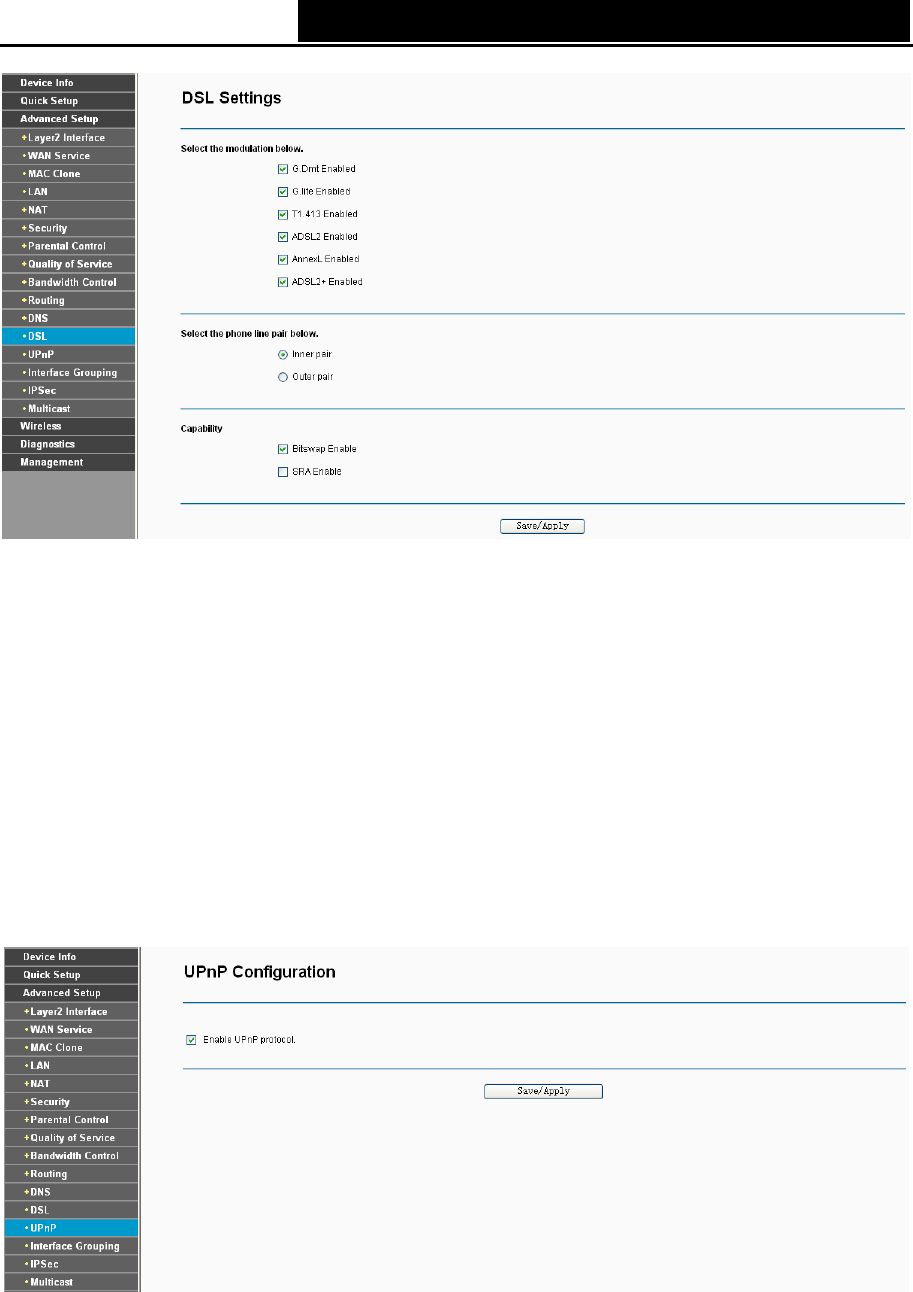
Task: Expand Quality of Service in DSL Settings sidebar
Action: point(68,264)
